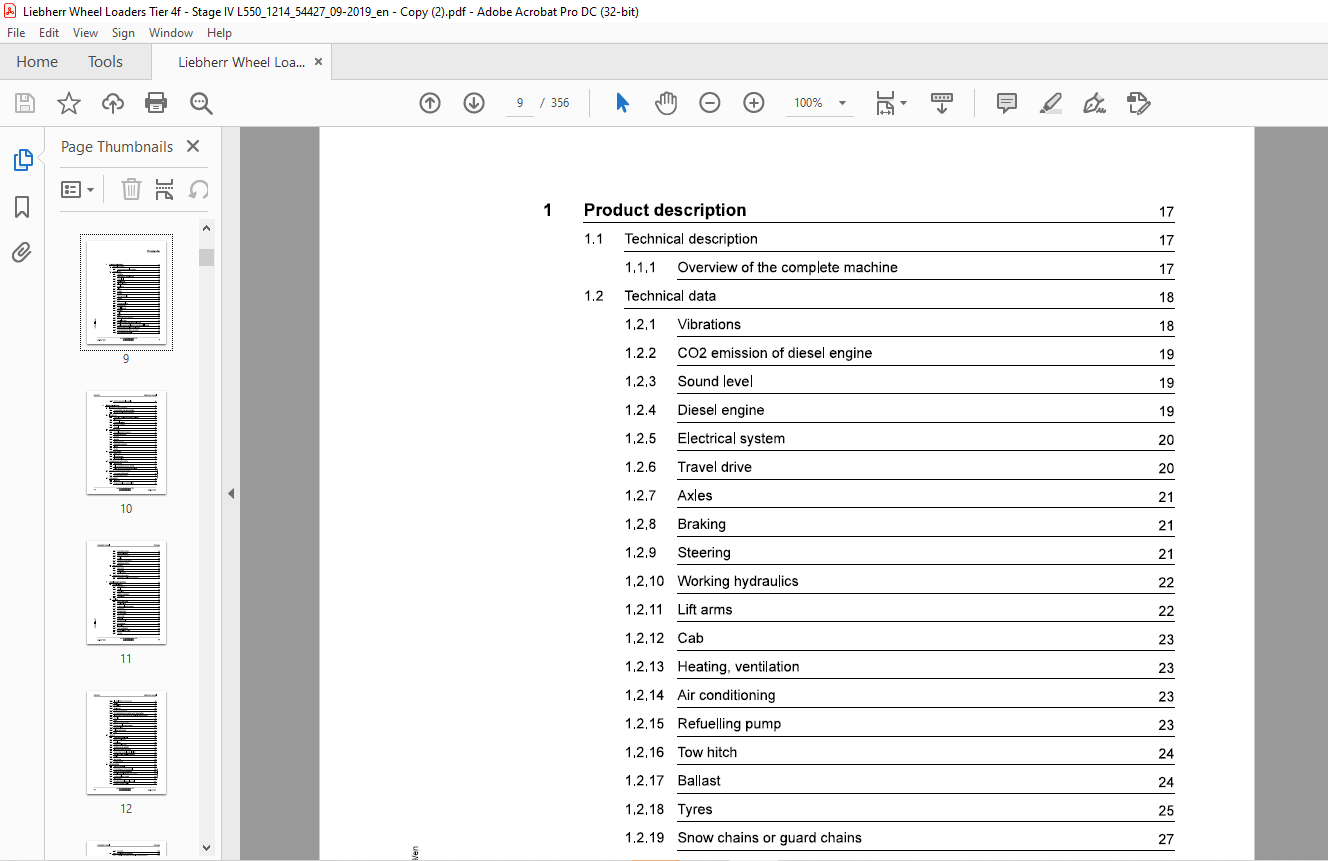Bookmark this file with the star icon

69,103
